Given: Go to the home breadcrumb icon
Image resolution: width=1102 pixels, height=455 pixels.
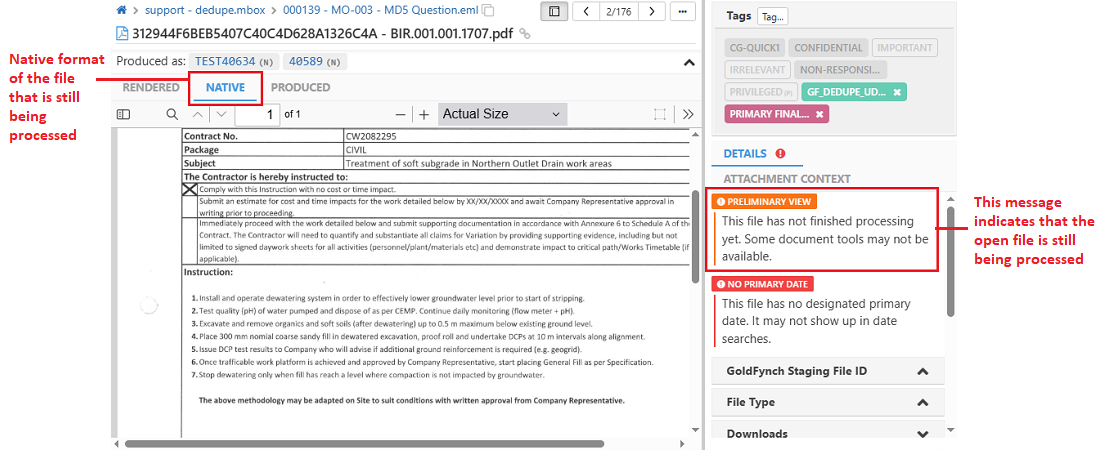Looking at the screenshot, I should point(121,11).
